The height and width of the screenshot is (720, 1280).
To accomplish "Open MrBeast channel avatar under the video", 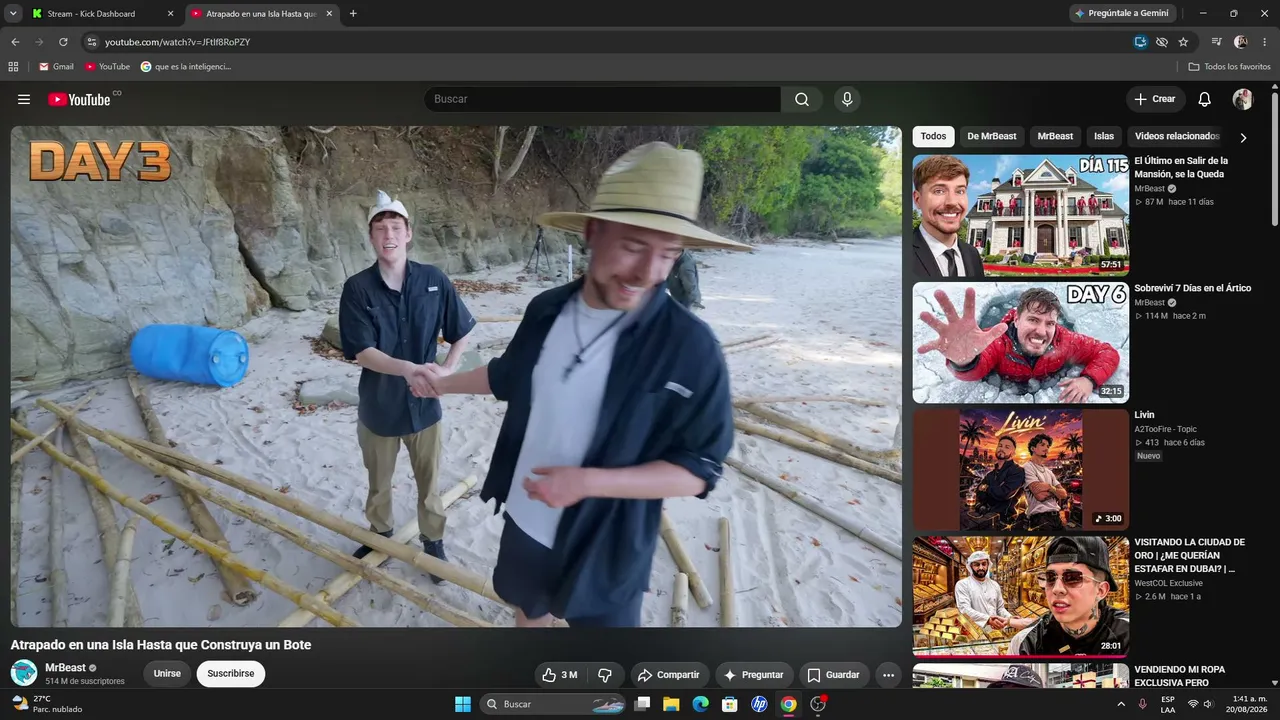I will [x=24, y=673].
